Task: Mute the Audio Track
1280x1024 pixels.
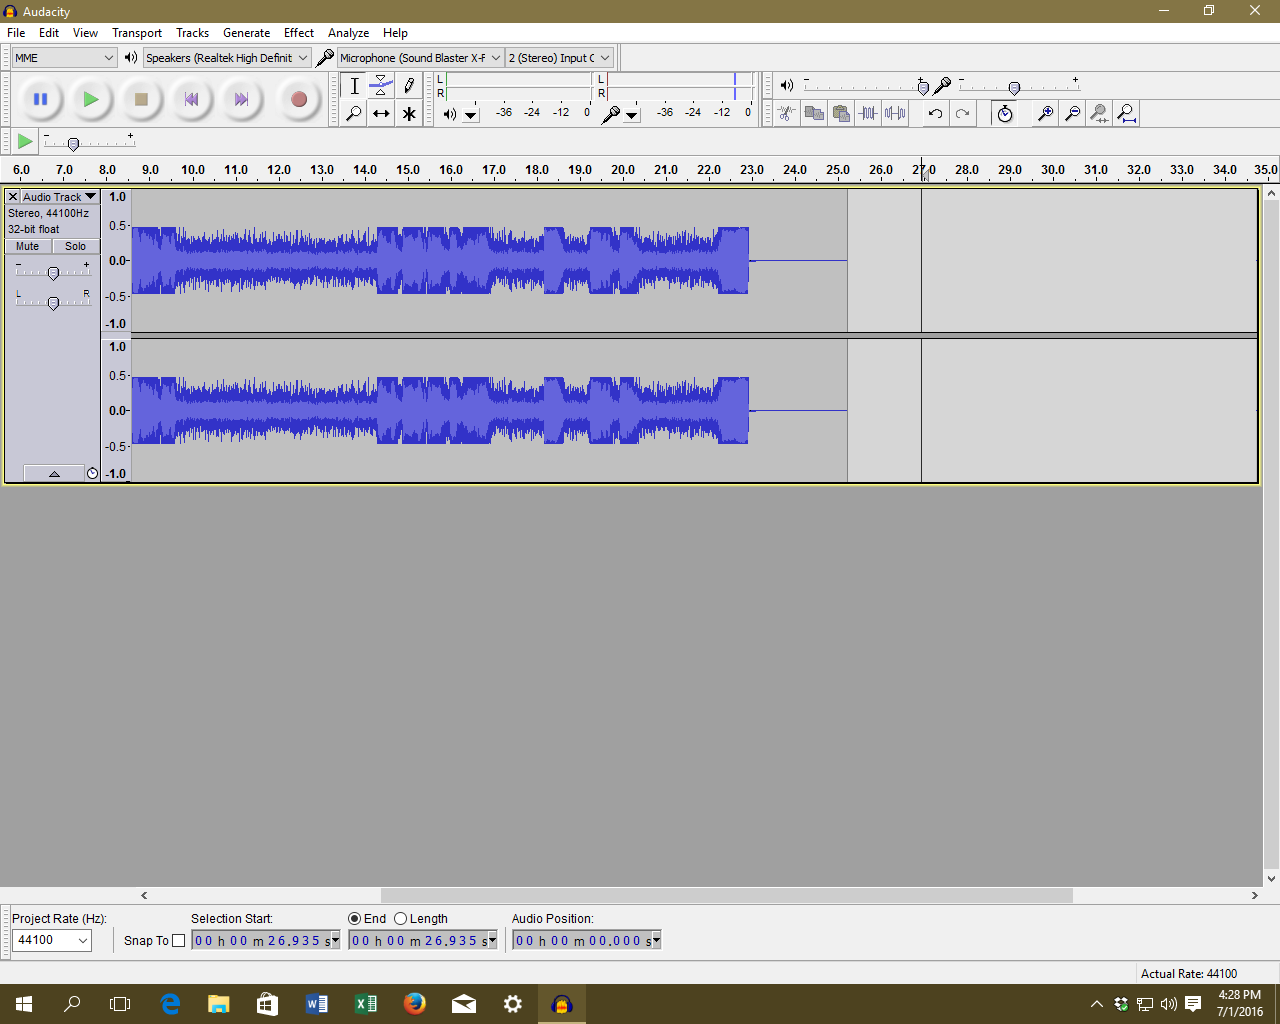Action: tap(28, 246)
